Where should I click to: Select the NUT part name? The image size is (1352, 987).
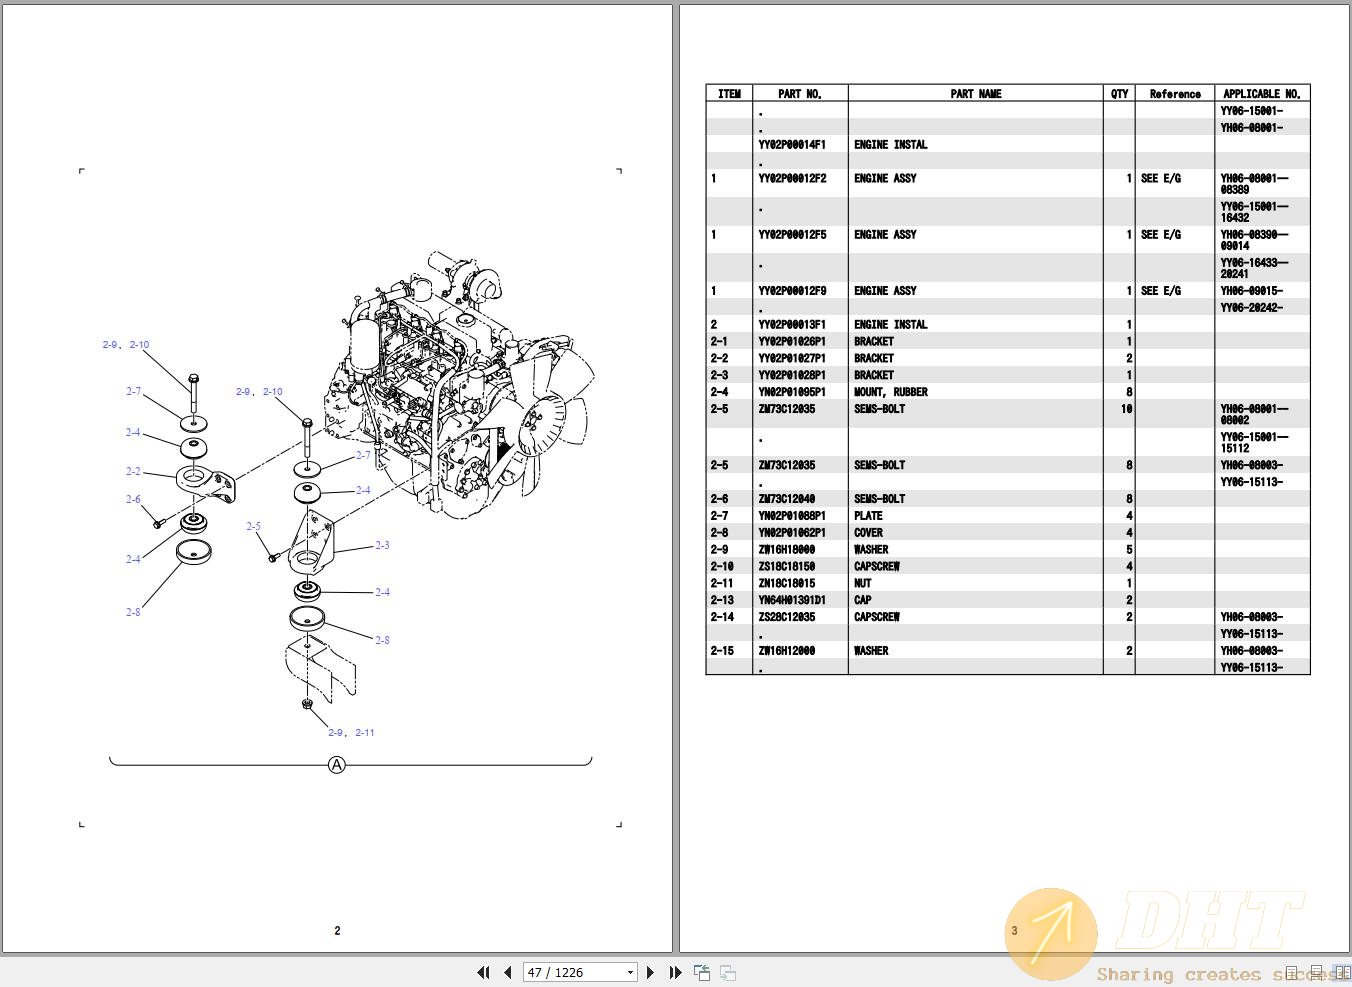tap(862, 584)
